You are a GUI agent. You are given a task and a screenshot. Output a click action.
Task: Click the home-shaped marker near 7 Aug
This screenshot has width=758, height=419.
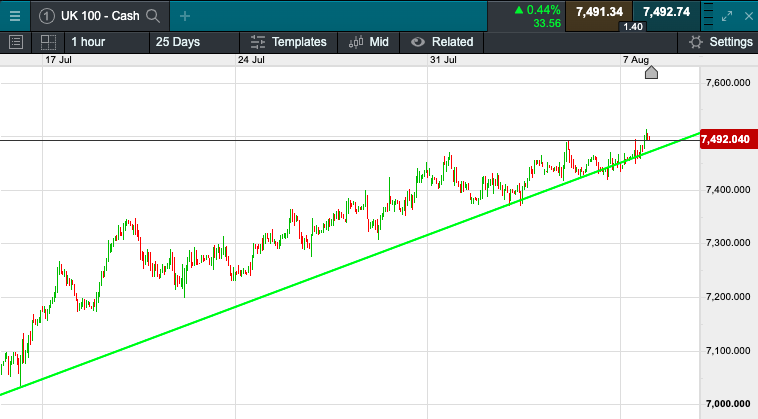(x=651, y=72)
